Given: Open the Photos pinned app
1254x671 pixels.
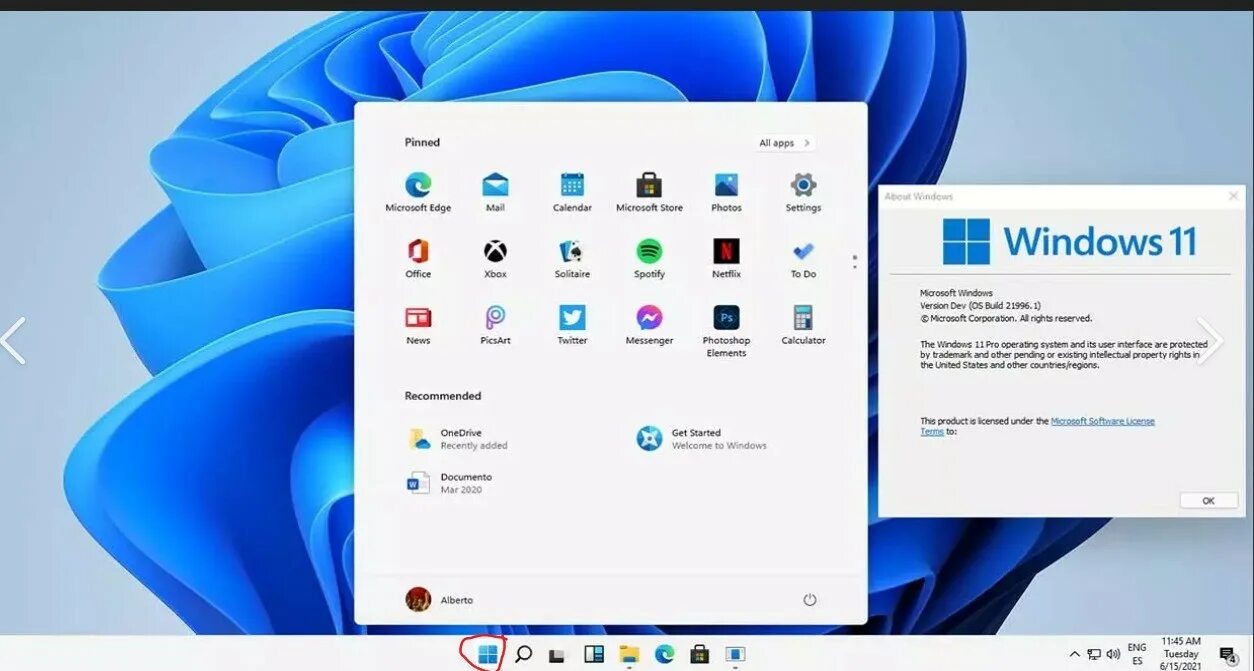Looking at the screenshot, I should [x=726, y=192].
